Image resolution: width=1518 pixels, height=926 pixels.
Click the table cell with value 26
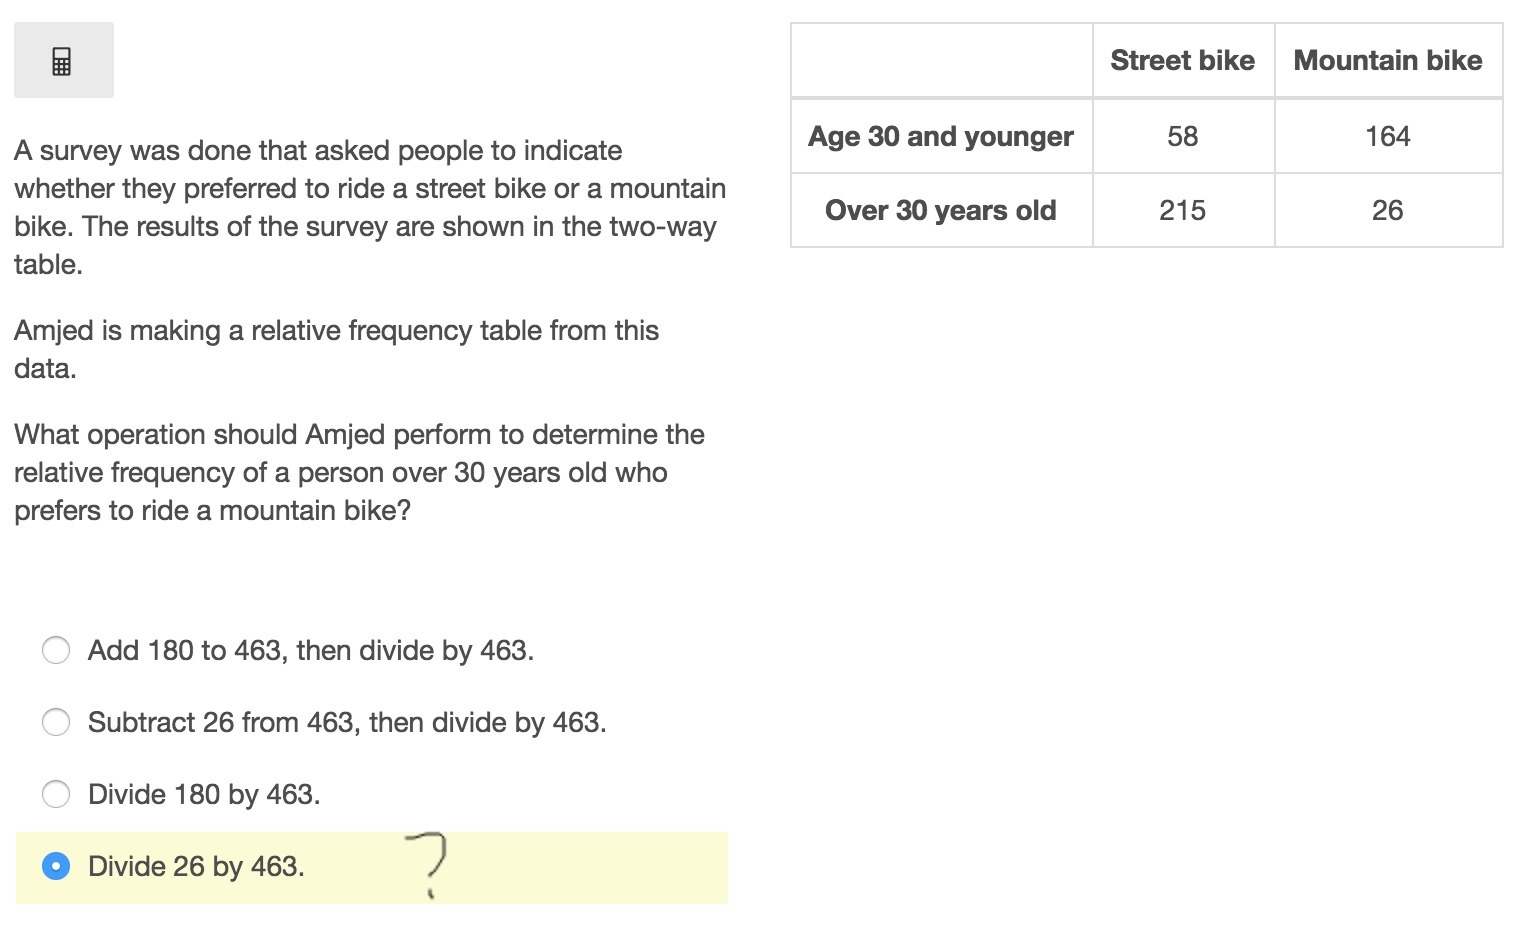[x=1388, y=210]
